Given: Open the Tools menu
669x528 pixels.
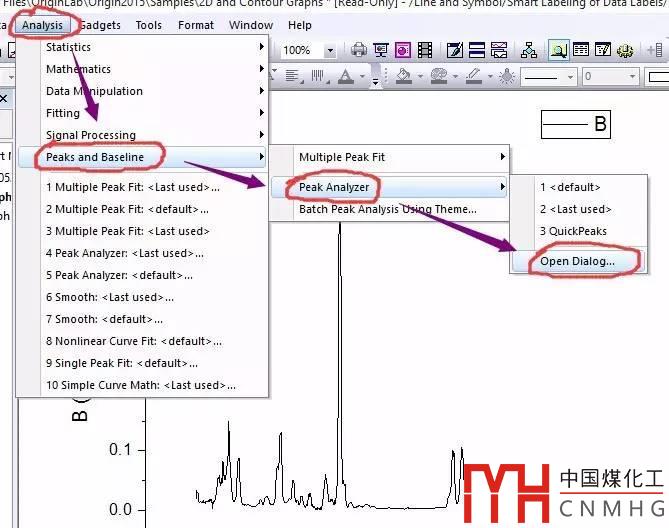Looking at the screenshot, I should point(148,25).
